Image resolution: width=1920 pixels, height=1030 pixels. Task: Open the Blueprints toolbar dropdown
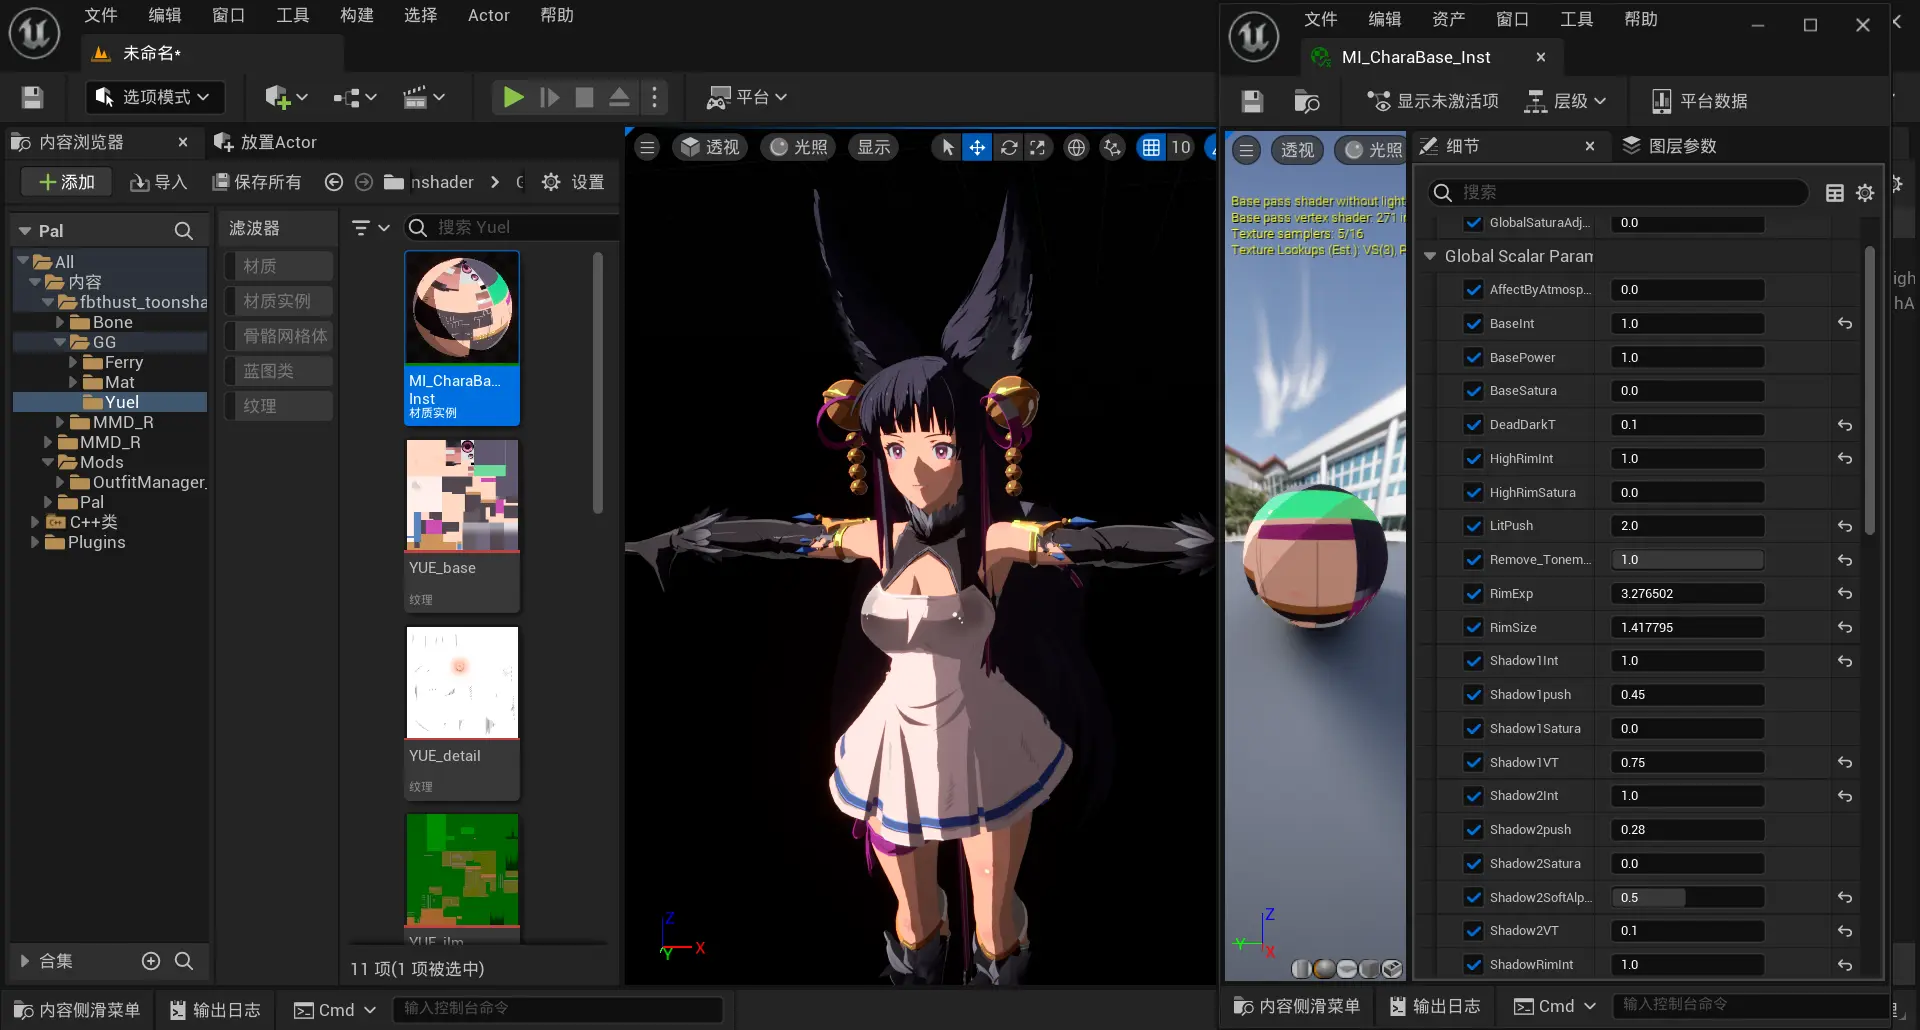[x=355, y=97]
